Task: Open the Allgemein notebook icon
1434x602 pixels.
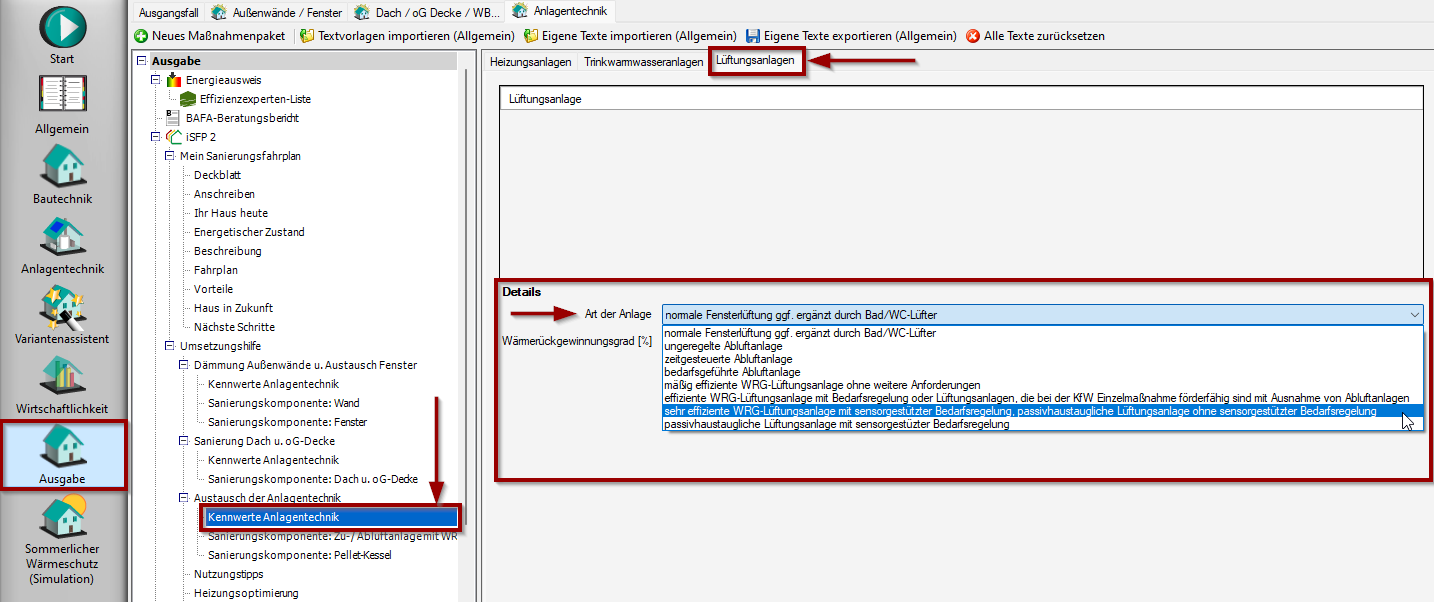Action: pyautogui.click(x=62, y=97)
